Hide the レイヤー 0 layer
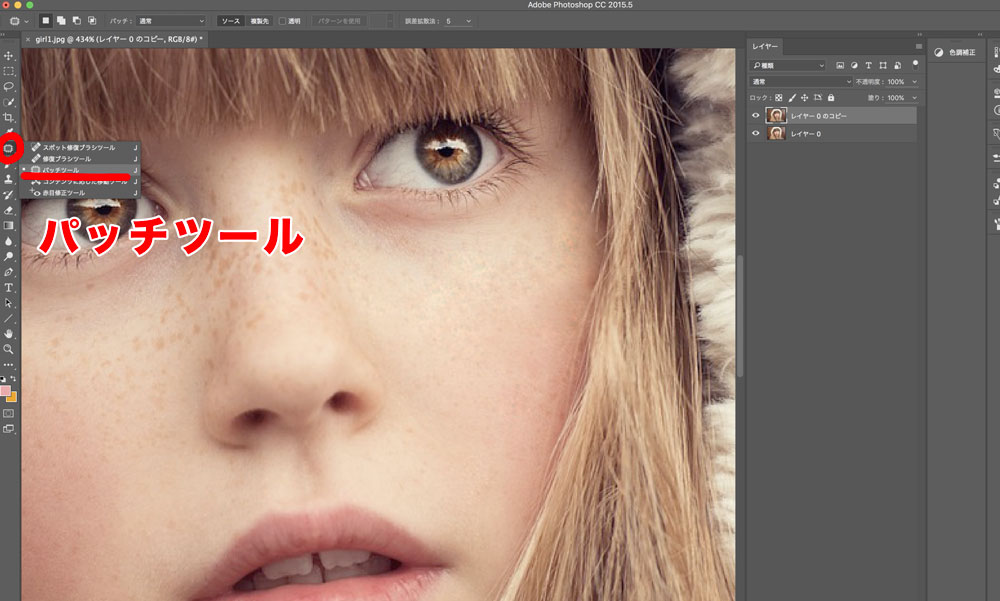 [756, 133]
